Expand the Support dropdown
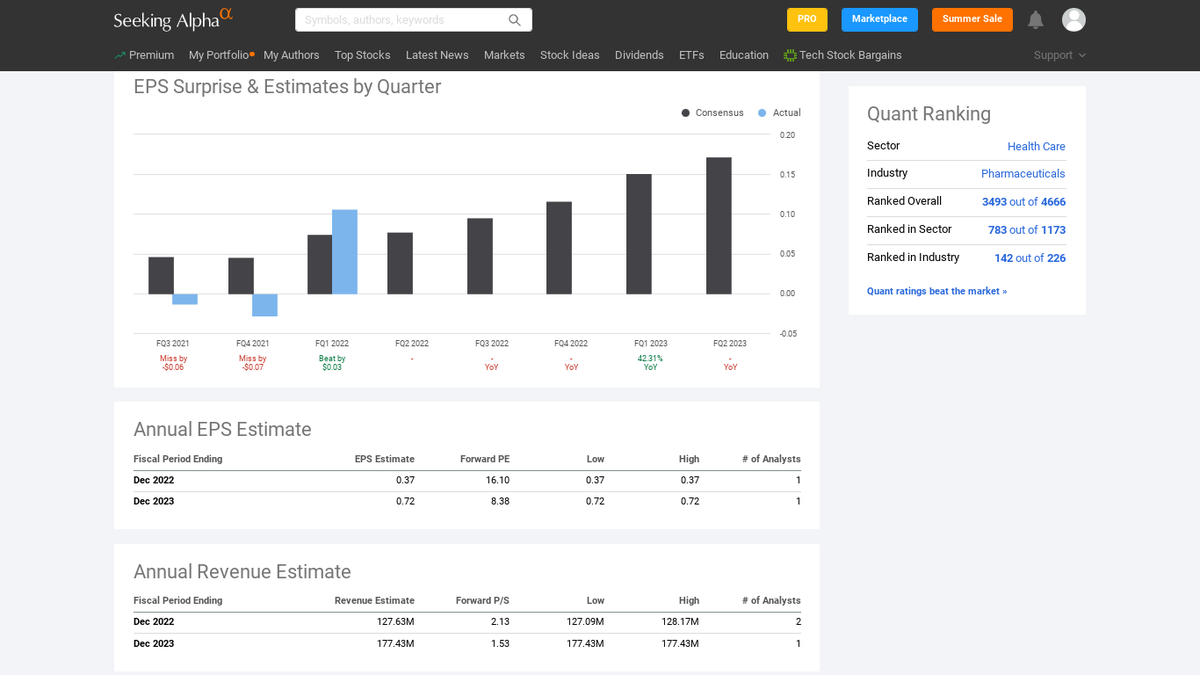 point(1060,55)
